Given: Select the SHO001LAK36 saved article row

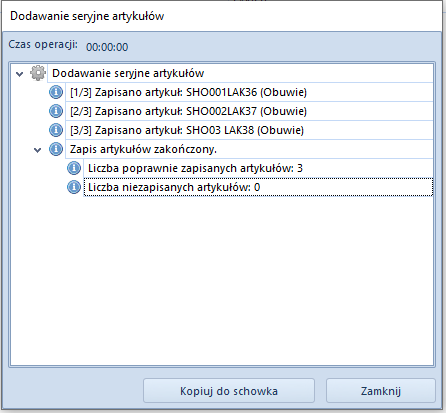Looking at the screenshot, I should coord(249,92).
